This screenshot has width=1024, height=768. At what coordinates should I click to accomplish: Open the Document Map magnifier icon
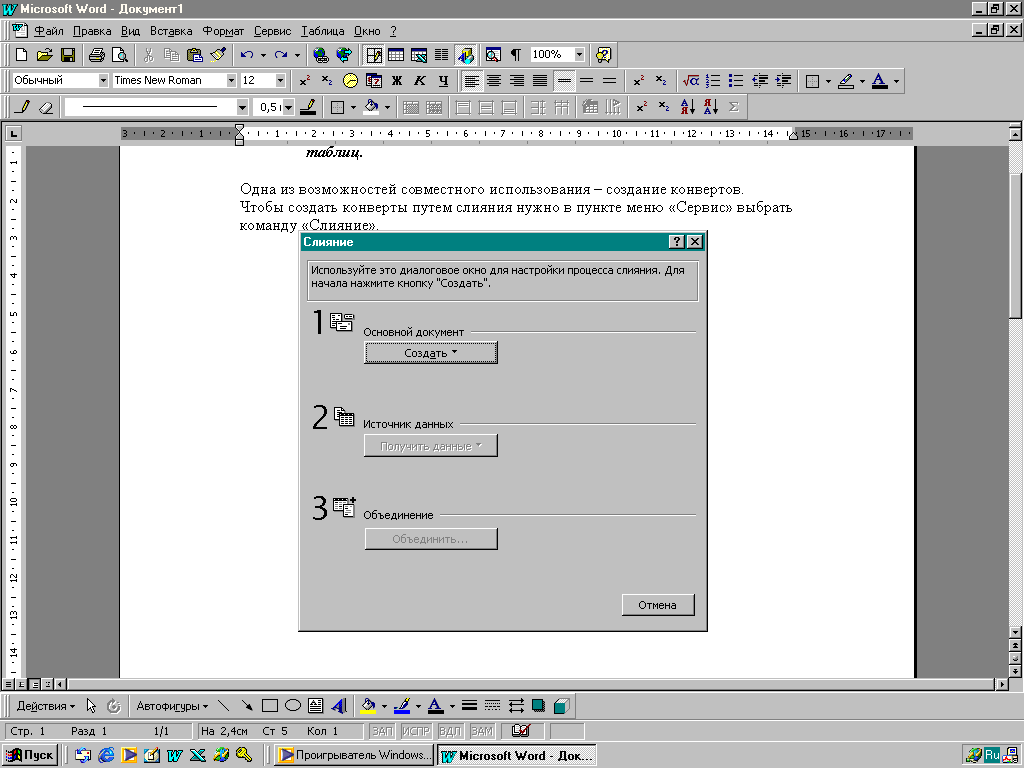pos(493,55)
